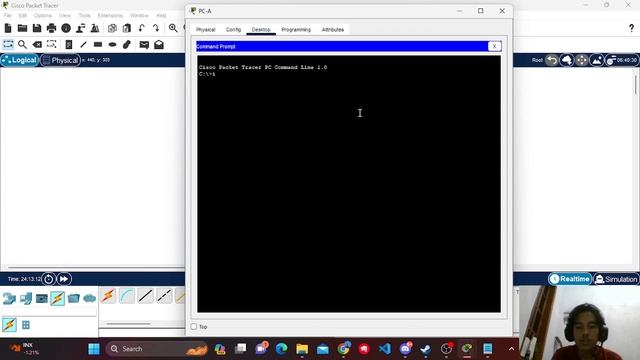Open the Activity Wizard toolbar icon
The height and width of the screenshot is (360, 640).
point(80,28)
